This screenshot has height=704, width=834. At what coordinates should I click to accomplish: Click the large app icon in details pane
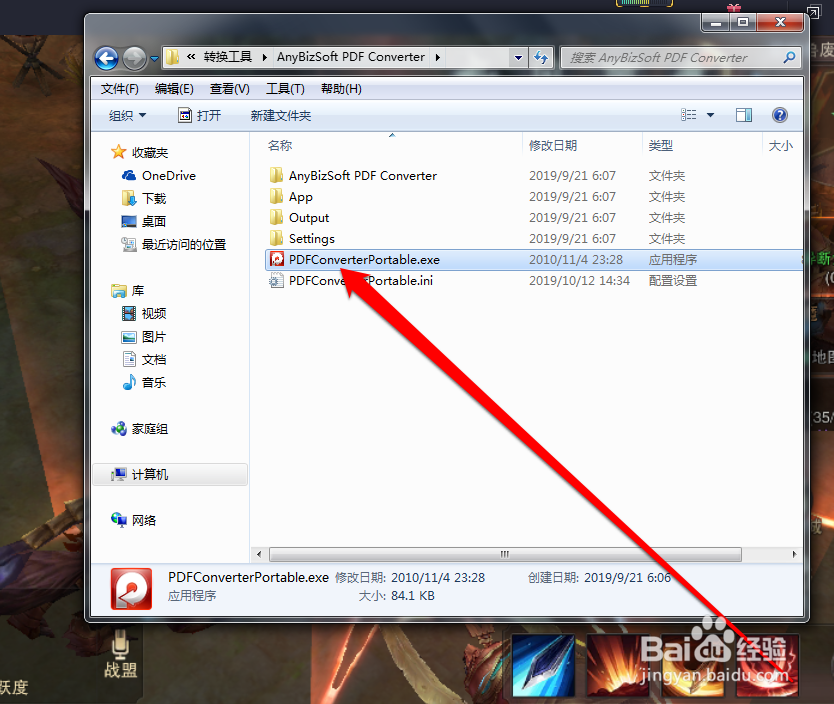[131, 588]
